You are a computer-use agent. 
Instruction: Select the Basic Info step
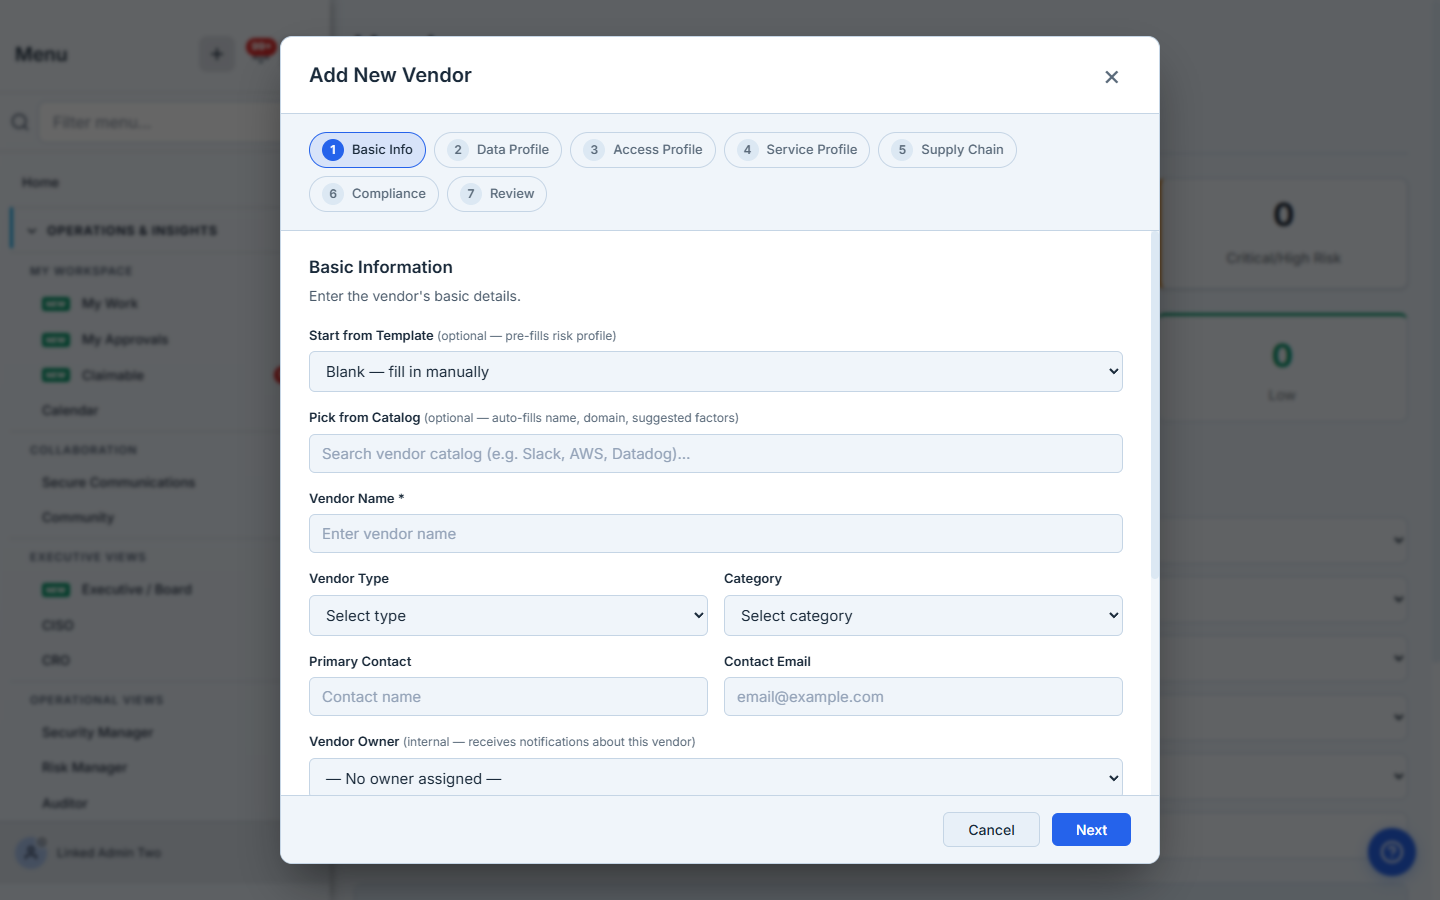tap(367, 150)
